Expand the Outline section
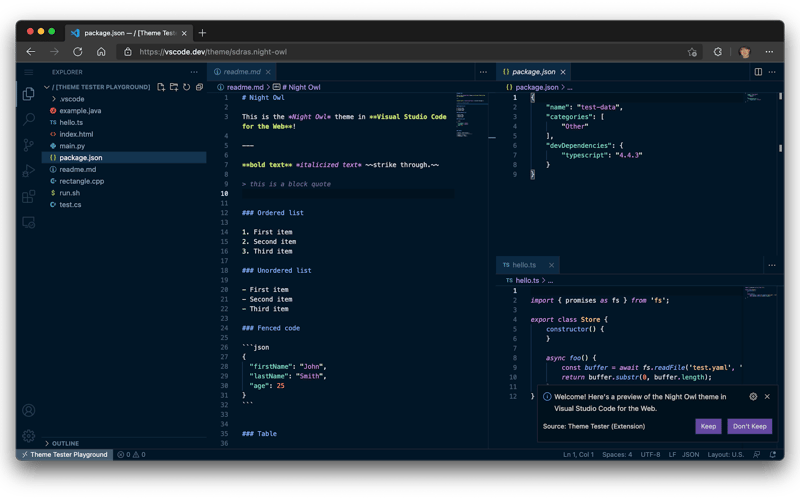 tap(62, 443)
